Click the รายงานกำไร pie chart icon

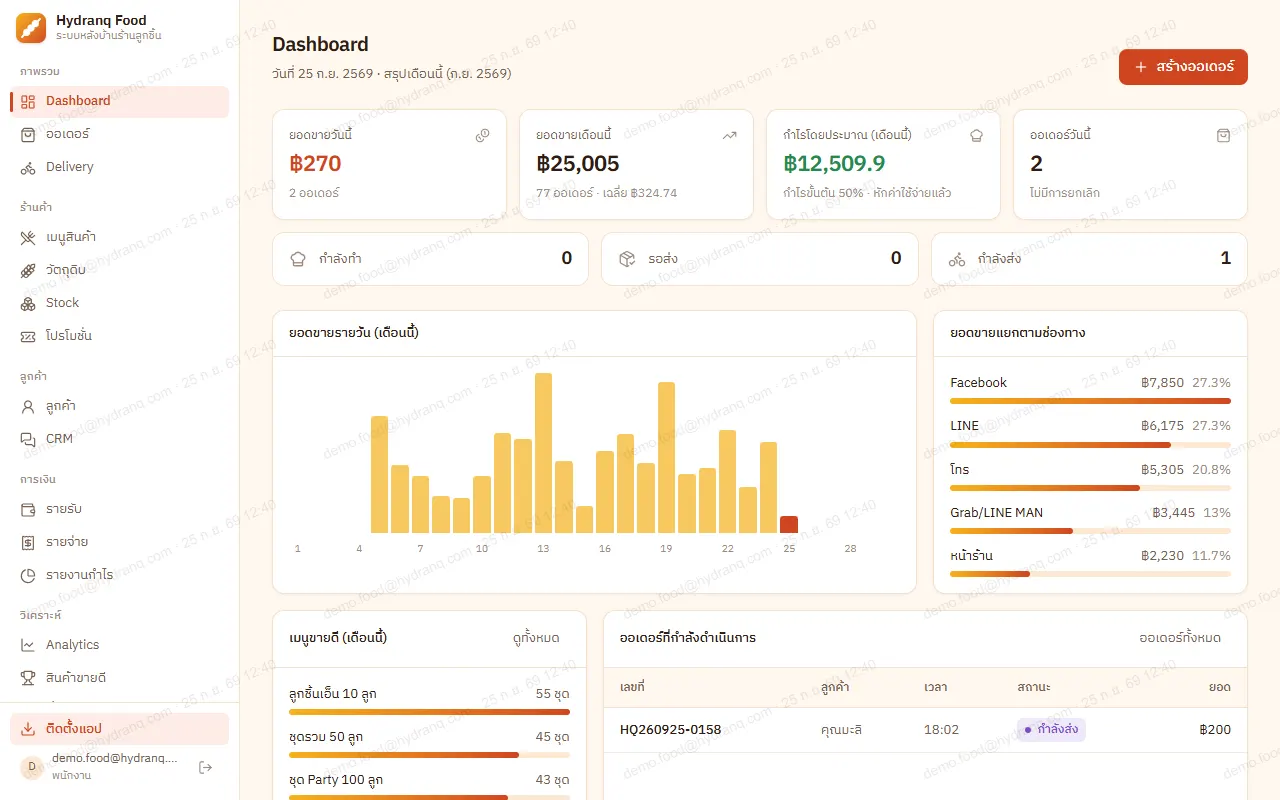(28, 575)
